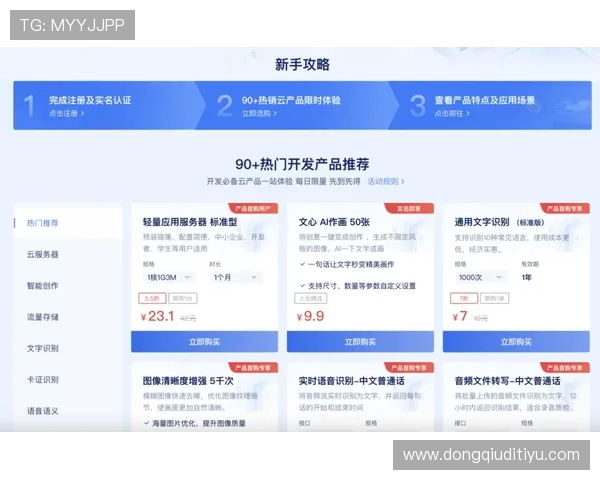Click the ¥9.9 price

[x=310, y=316]
